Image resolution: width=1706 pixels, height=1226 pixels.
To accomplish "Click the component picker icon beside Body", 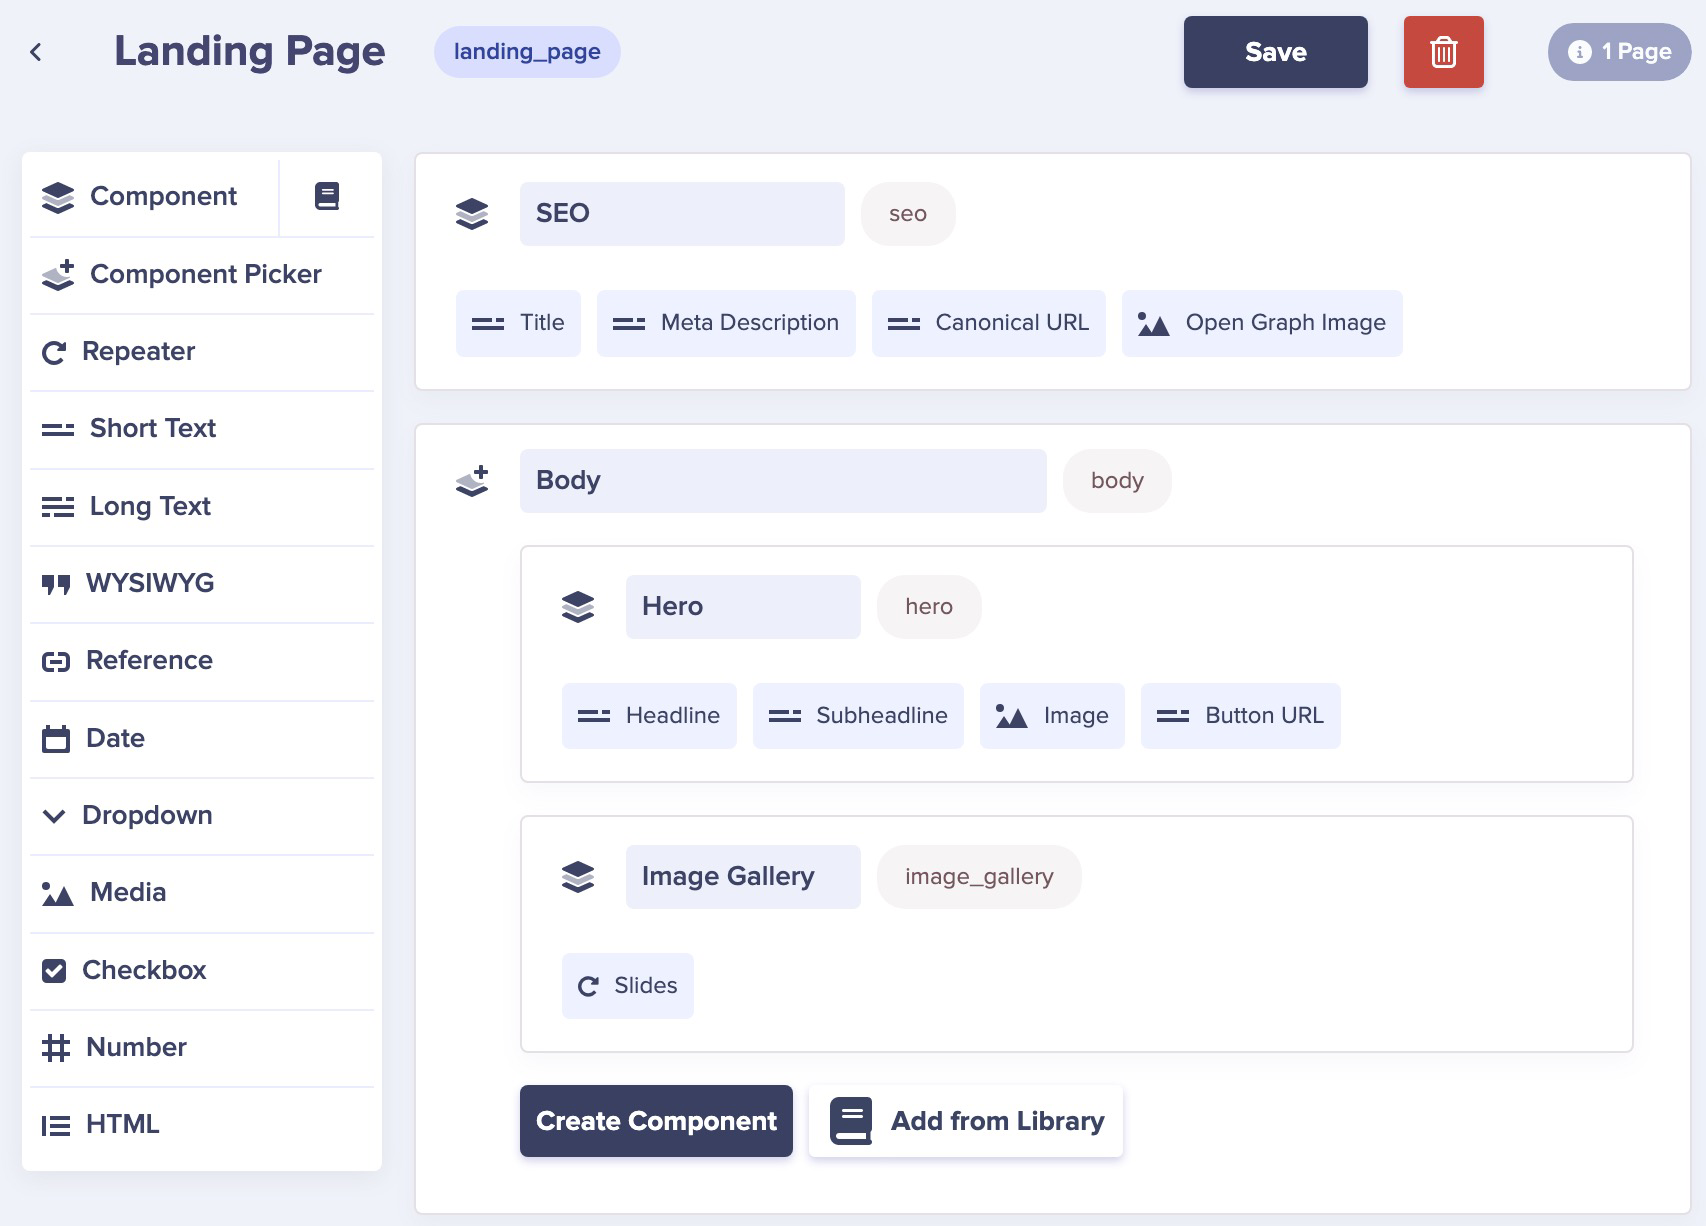I will 472,481.
